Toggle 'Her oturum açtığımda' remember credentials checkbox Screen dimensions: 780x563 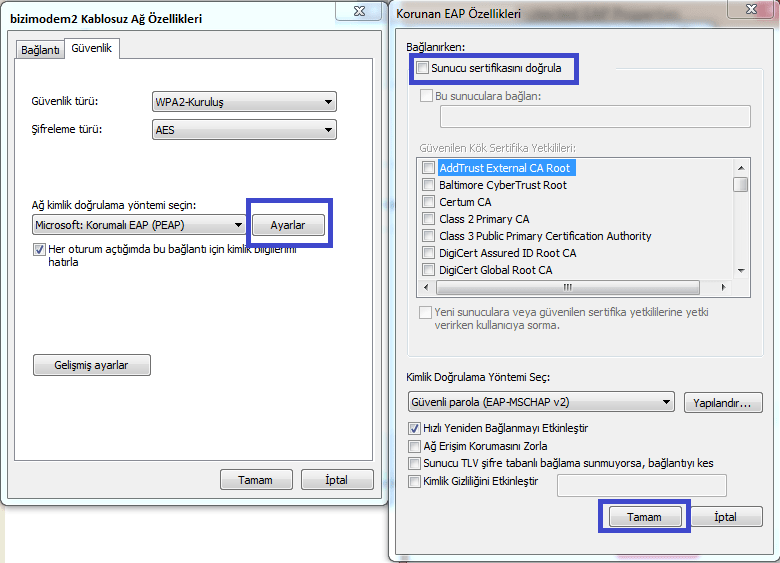click(39, 249)
